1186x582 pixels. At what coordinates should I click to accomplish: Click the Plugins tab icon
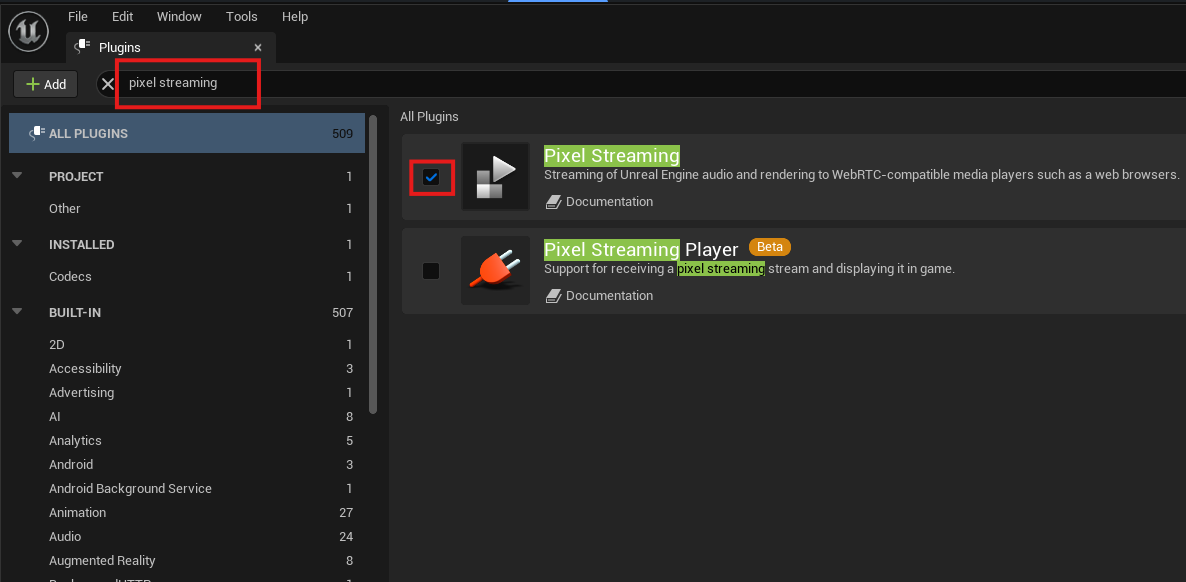coord(84,47)
